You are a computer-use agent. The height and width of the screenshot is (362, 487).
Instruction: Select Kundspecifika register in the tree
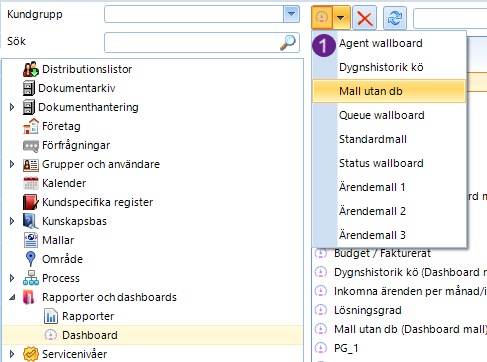click(x=98, y=202)
